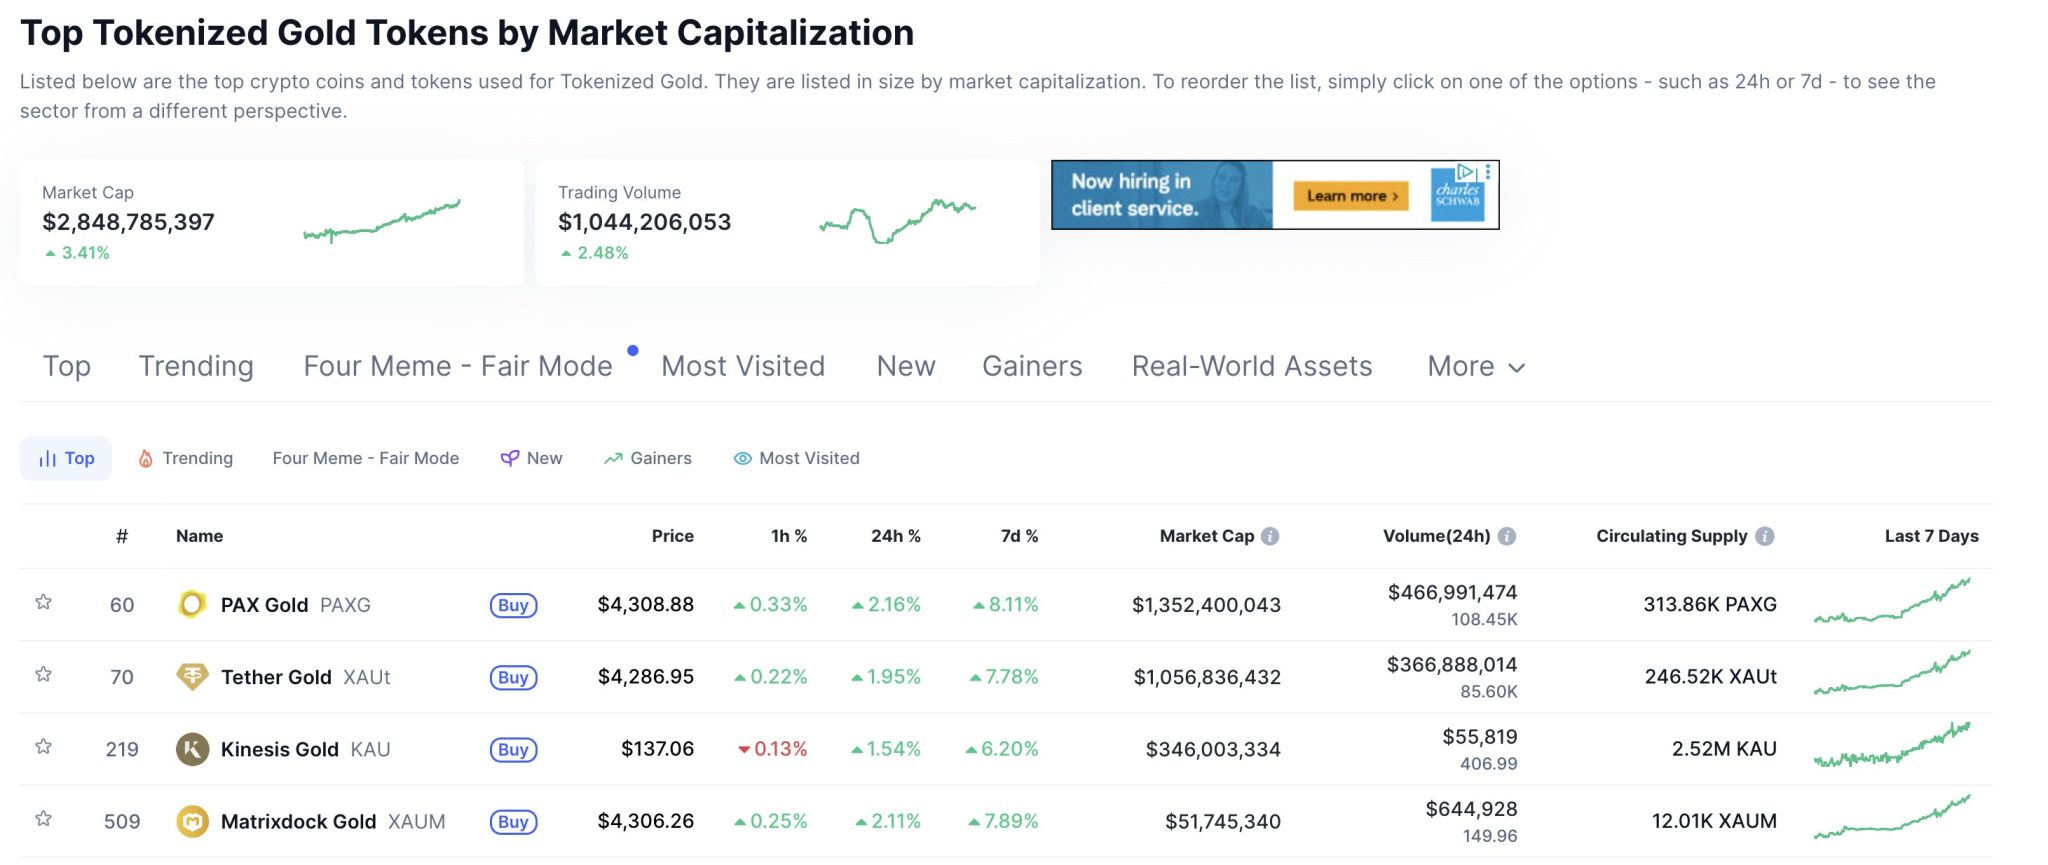
Task: Sort the table by the 7d % column
Action: [1016, 536]
